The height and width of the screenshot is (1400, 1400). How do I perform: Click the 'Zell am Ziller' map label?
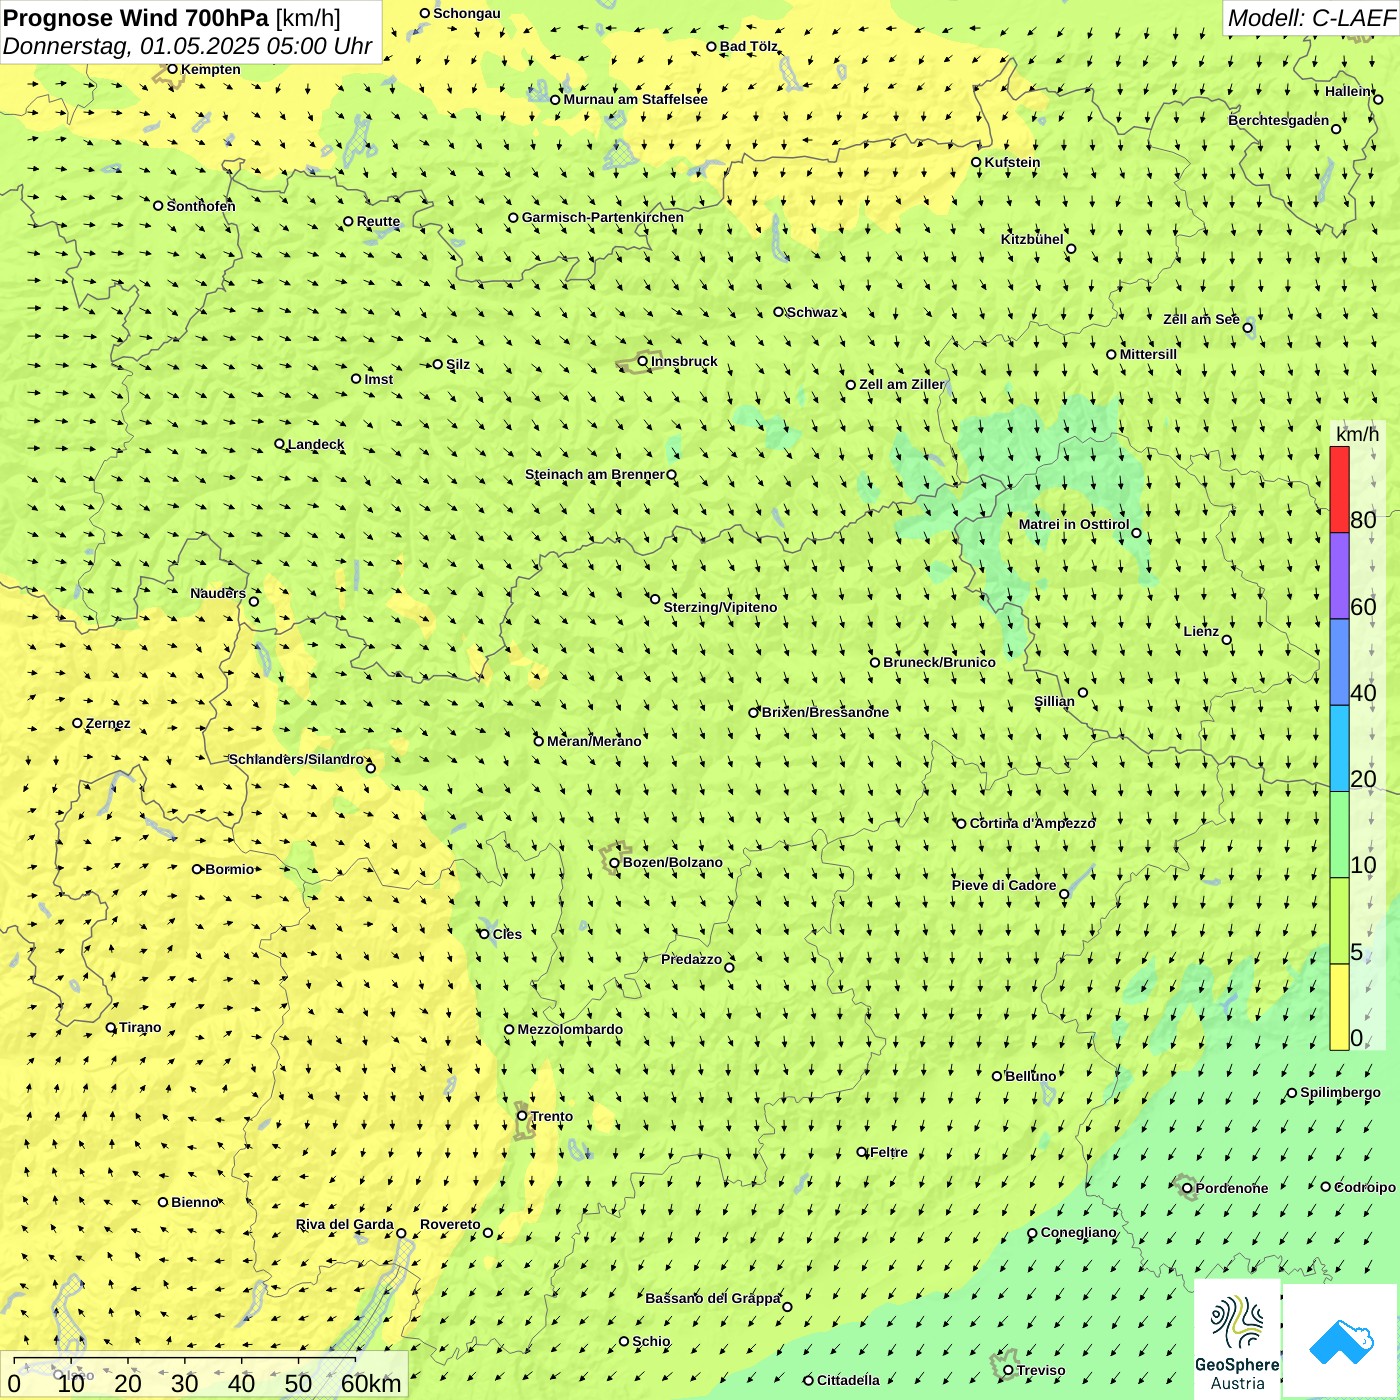coord(902,384)
